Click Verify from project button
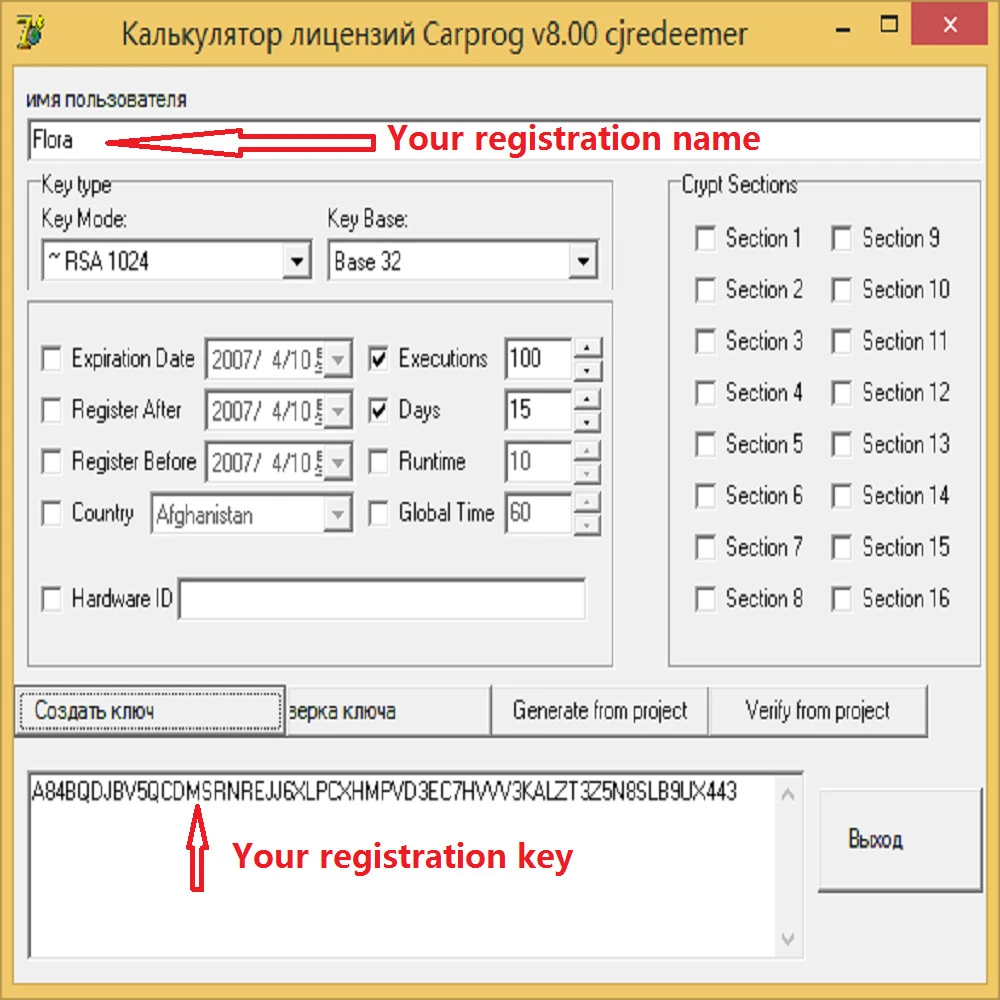 click(x=818, y=710)
